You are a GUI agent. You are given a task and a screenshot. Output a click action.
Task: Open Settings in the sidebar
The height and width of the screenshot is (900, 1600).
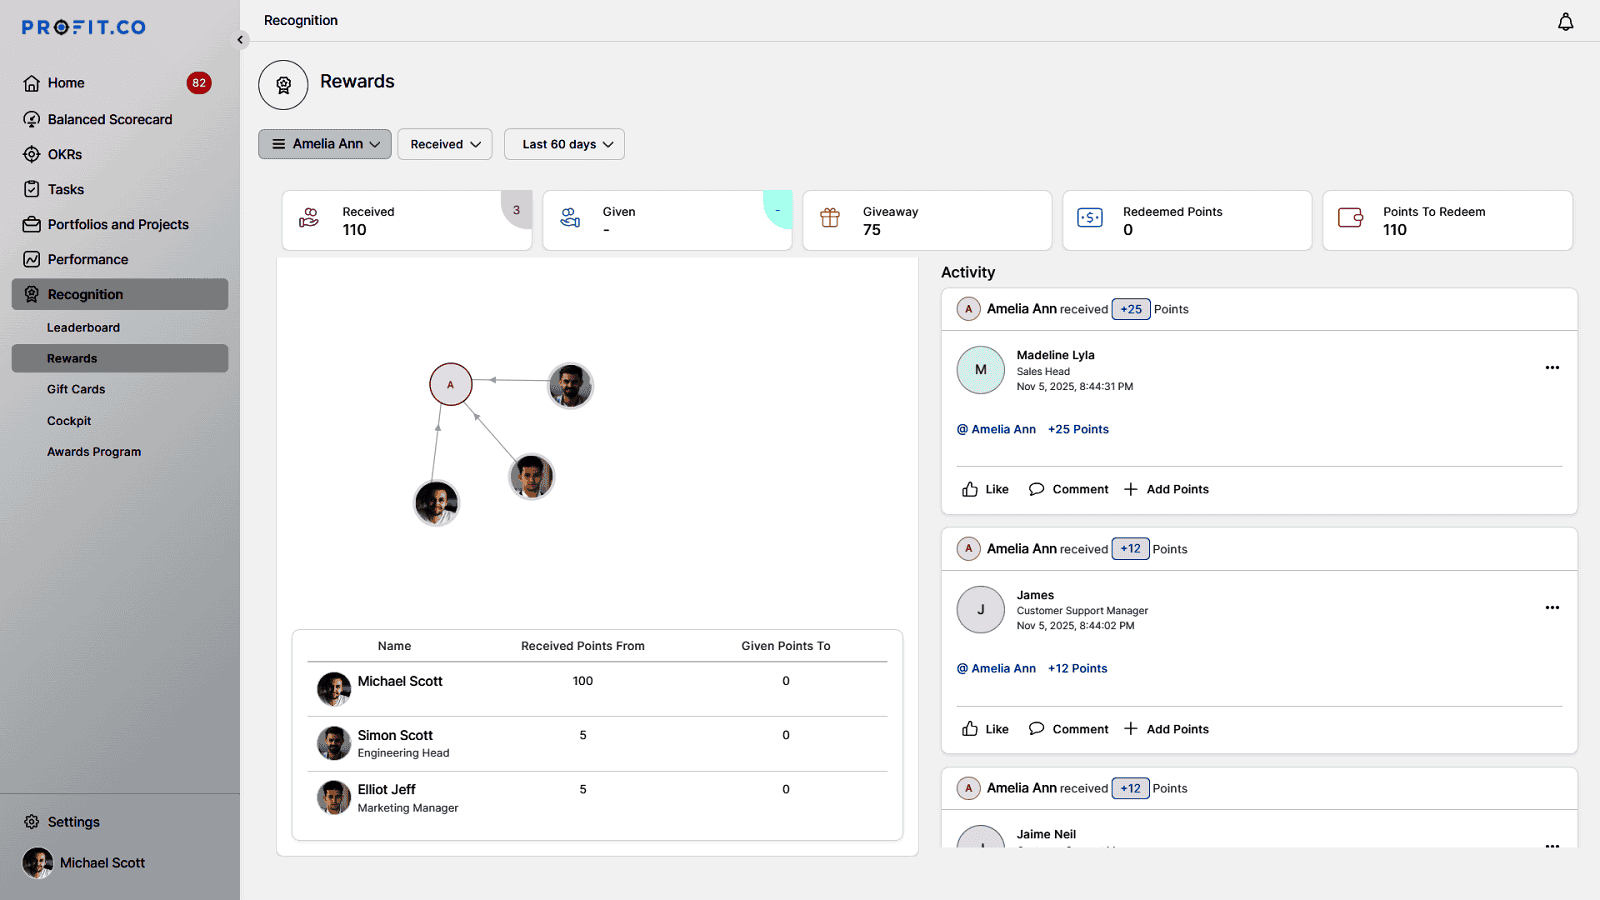[73, 822]
